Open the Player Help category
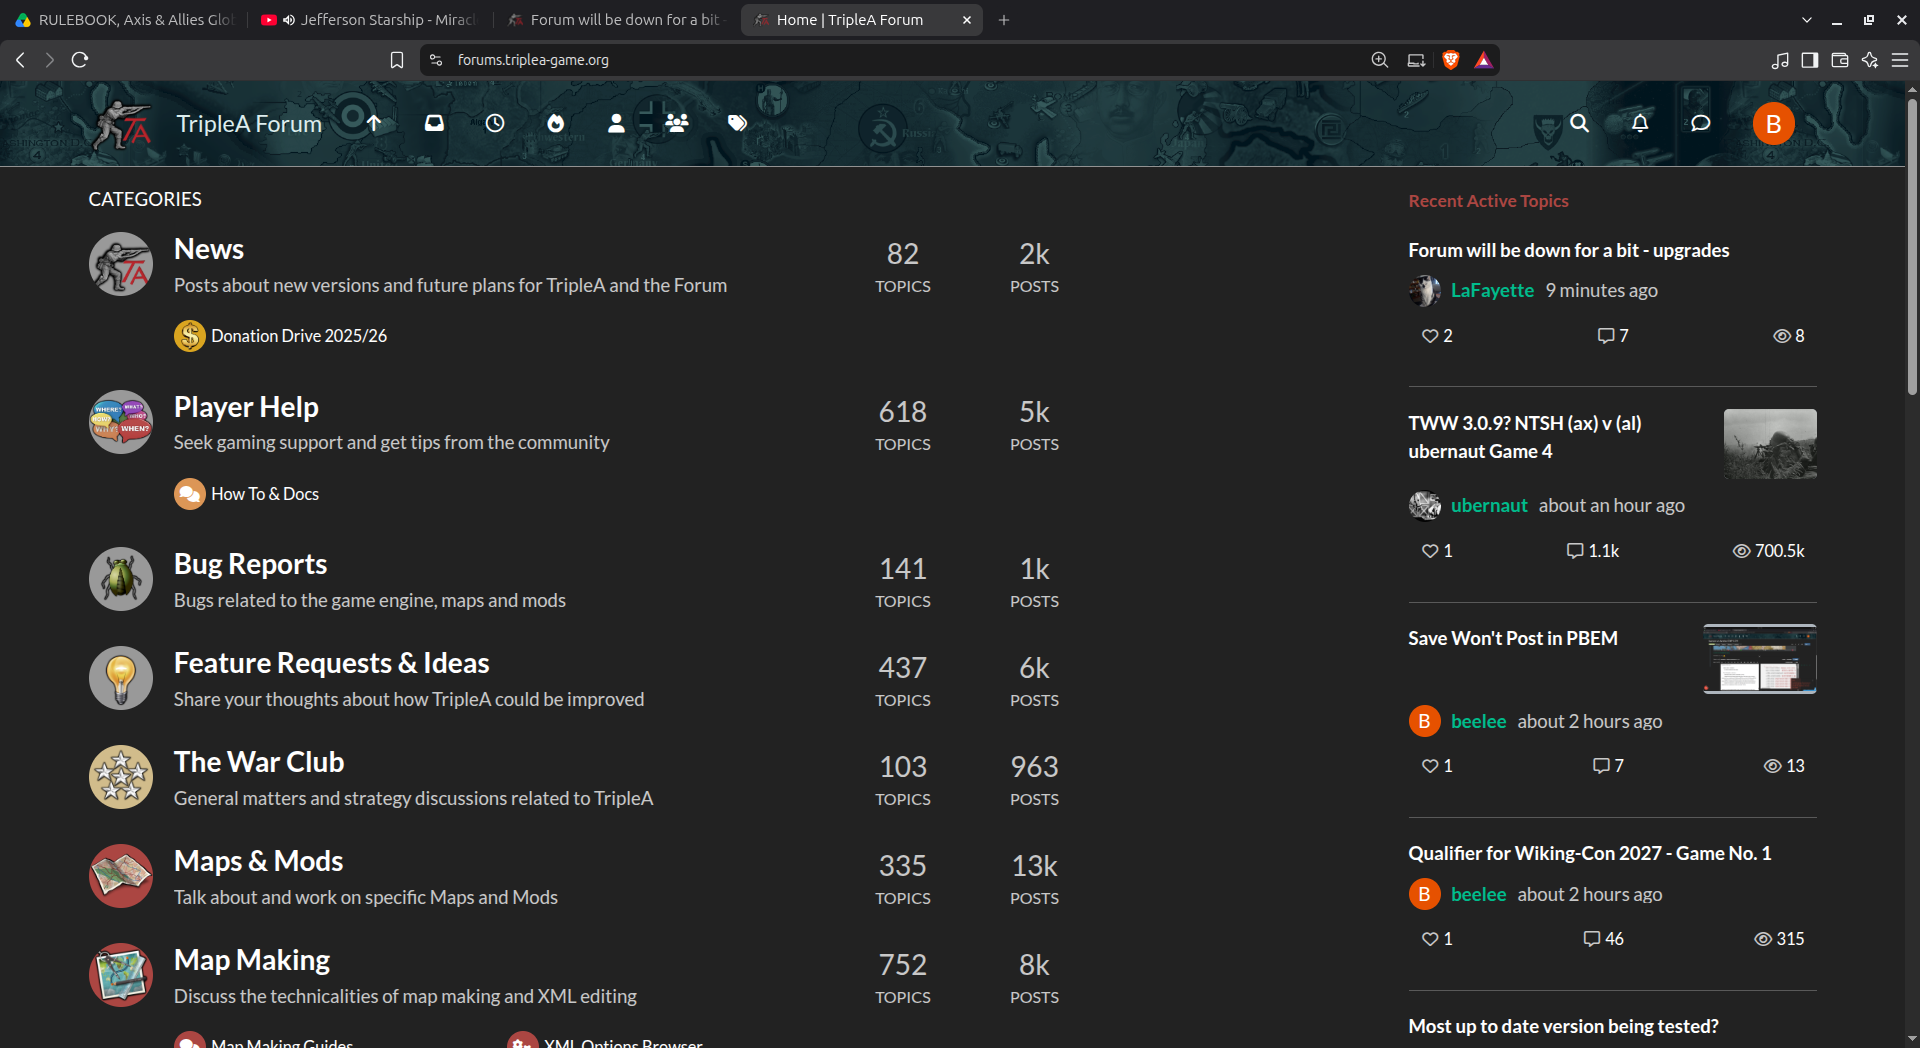Screen dimensions: 1920x1048 [x=246, y=407]
